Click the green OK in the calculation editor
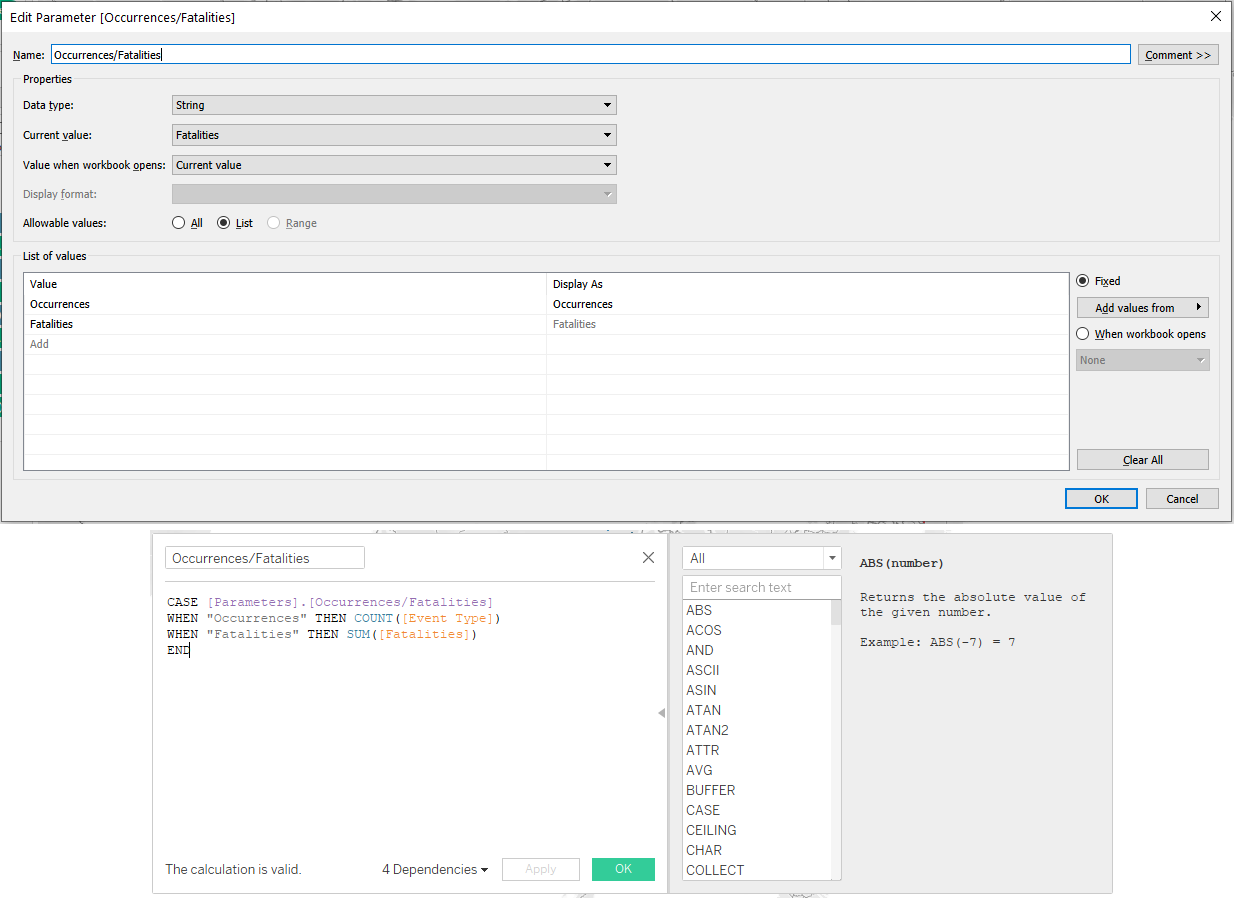Viewport: 1234px width, 900px height. coord(623,869)
